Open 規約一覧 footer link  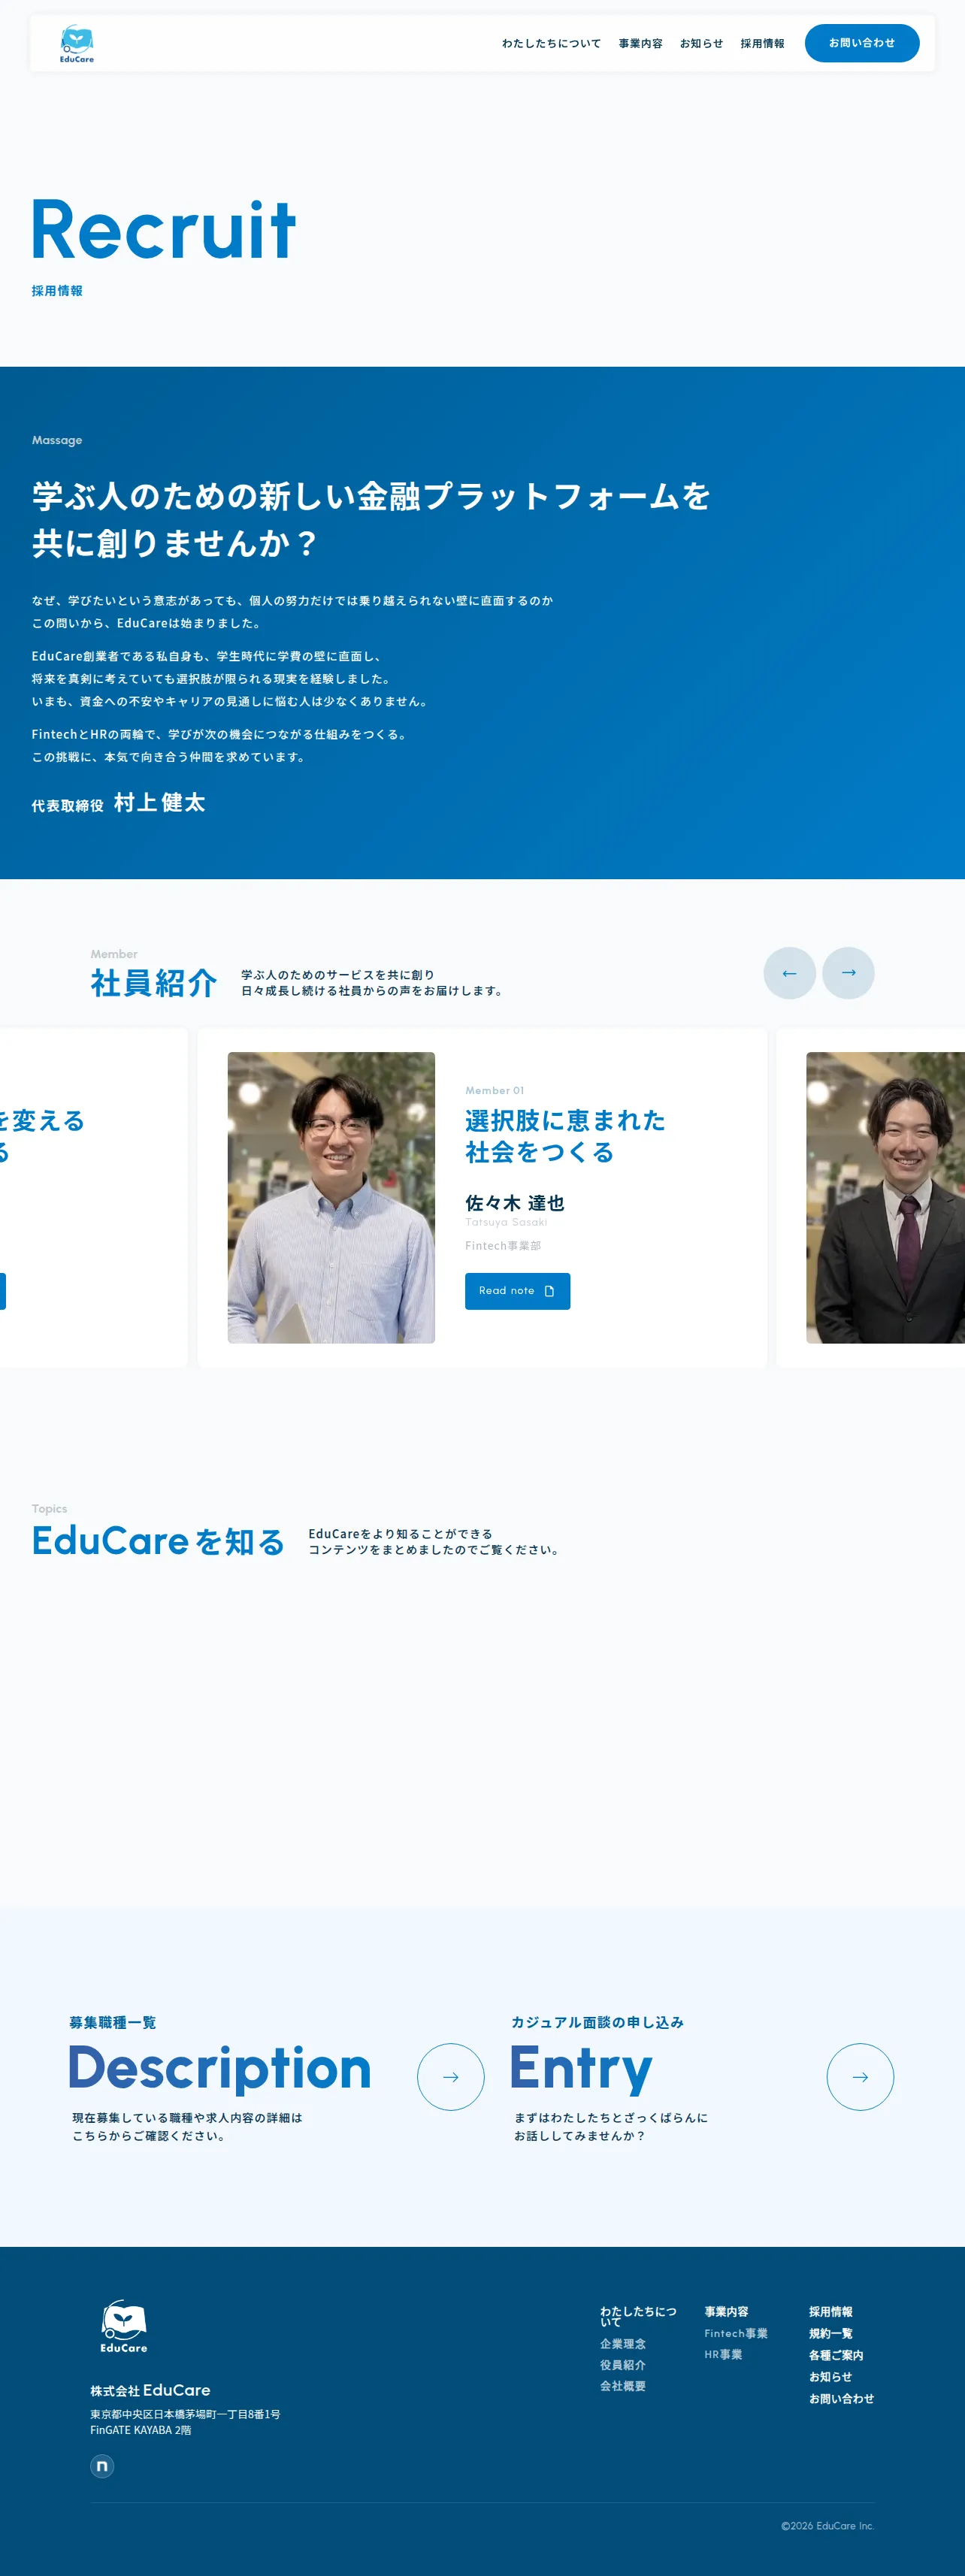tap(830, 2333)
